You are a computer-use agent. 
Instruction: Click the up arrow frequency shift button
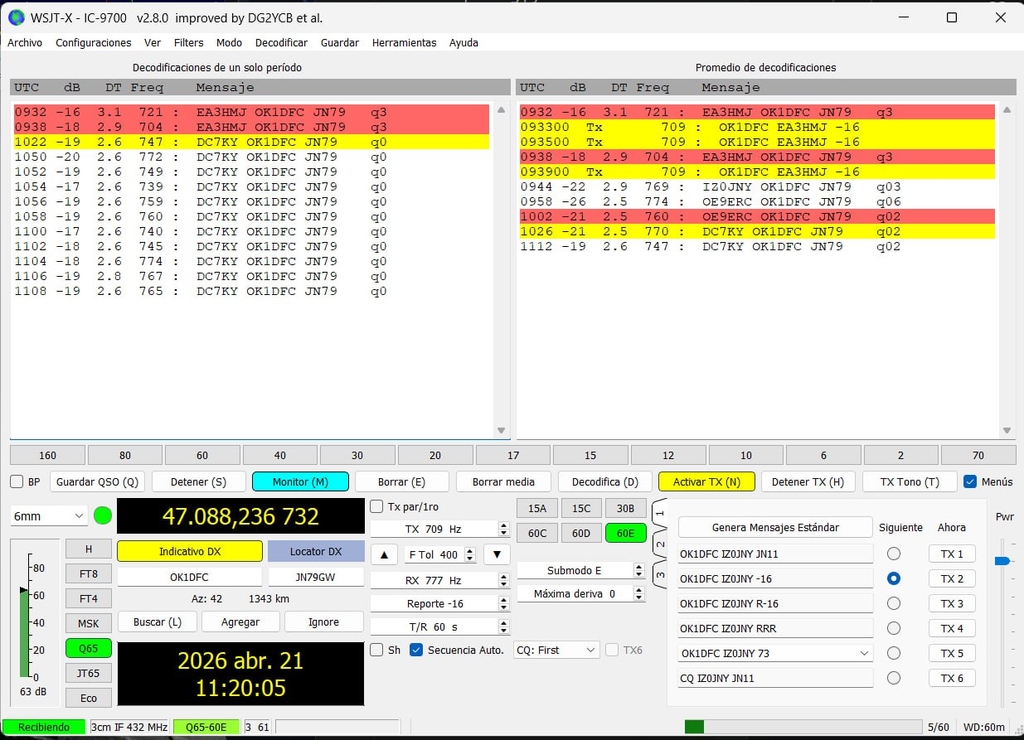tap(384, 555)
